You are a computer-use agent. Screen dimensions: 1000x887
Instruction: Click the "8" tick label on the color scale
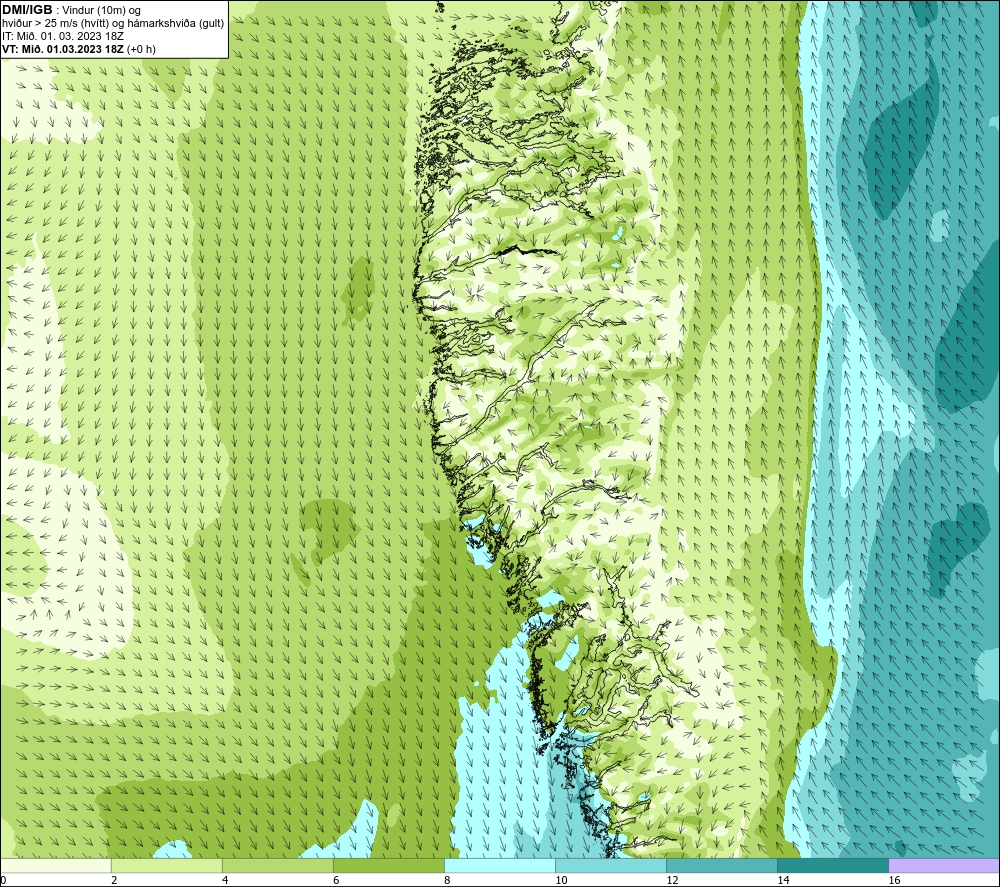(447, 881)
